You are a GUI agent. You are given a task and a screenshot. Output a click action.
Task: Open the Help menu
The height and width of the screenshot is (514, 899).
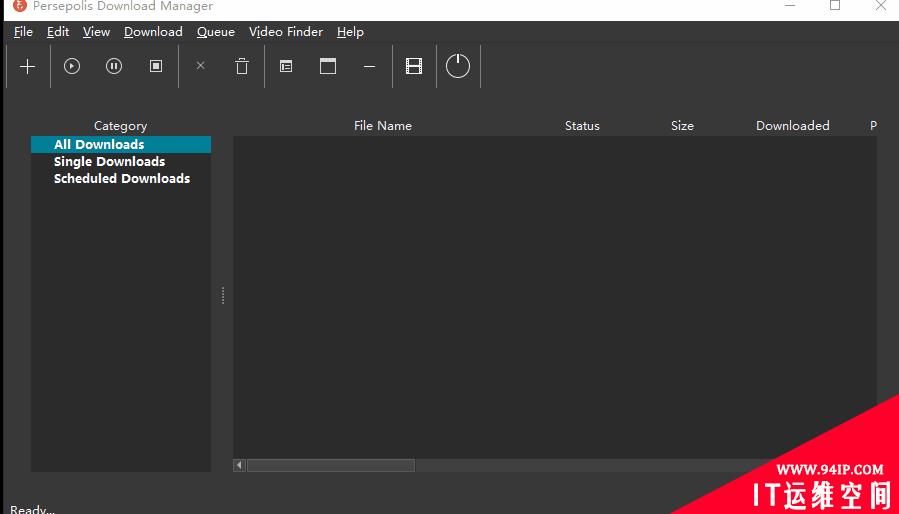(x=350, y=32)
